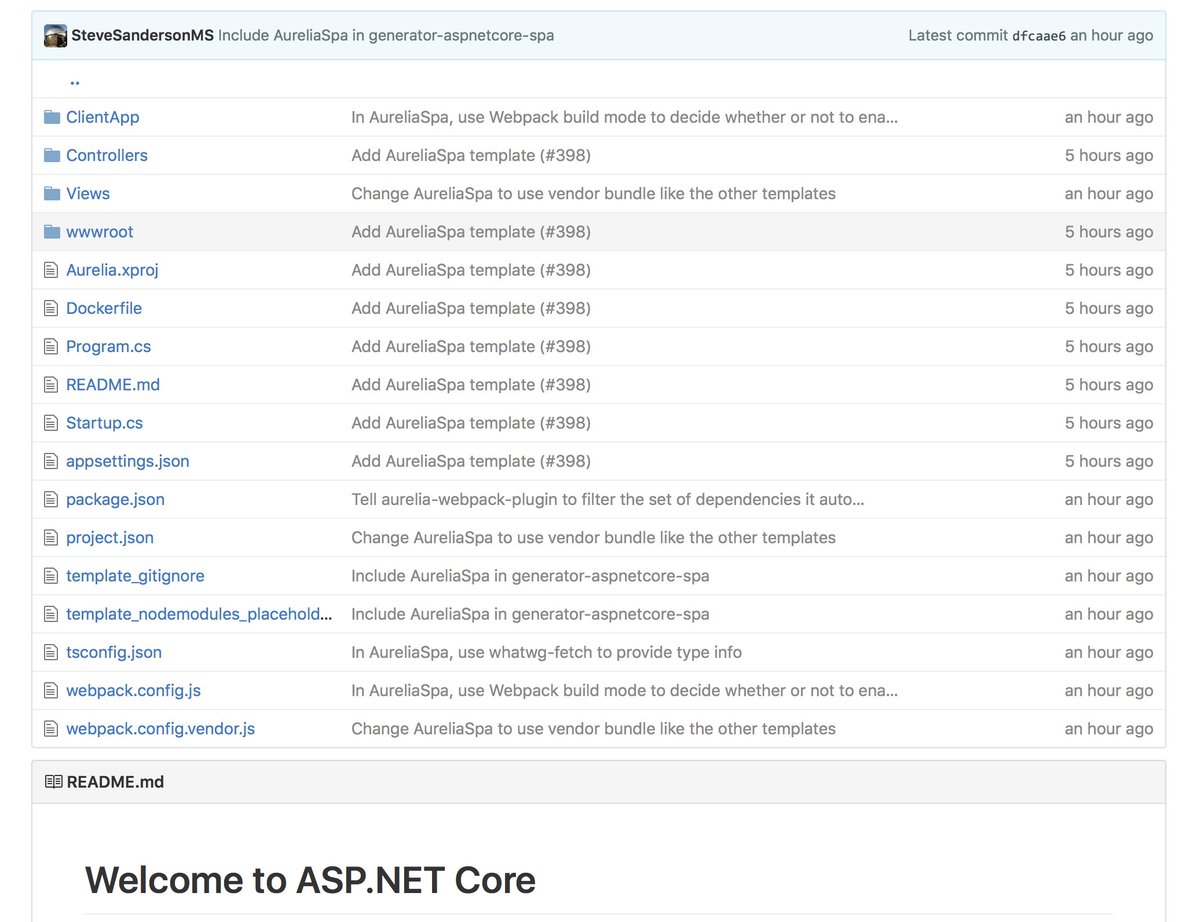Click file icon beside README.md row
The height and width of the screenshot is (922, 1200).
click(52, 384)
